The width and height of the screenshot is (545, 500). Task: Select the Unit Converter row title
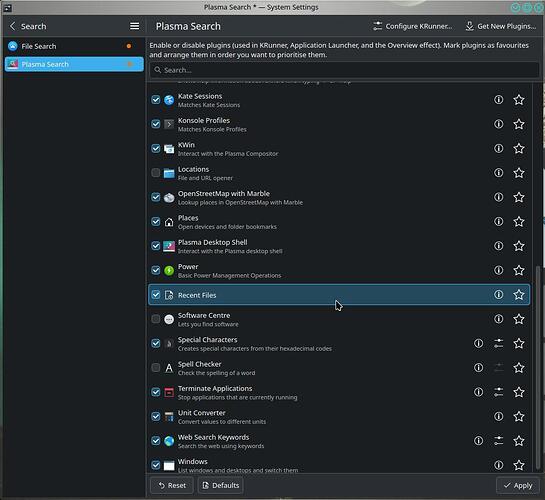click(x=202, y=413)
